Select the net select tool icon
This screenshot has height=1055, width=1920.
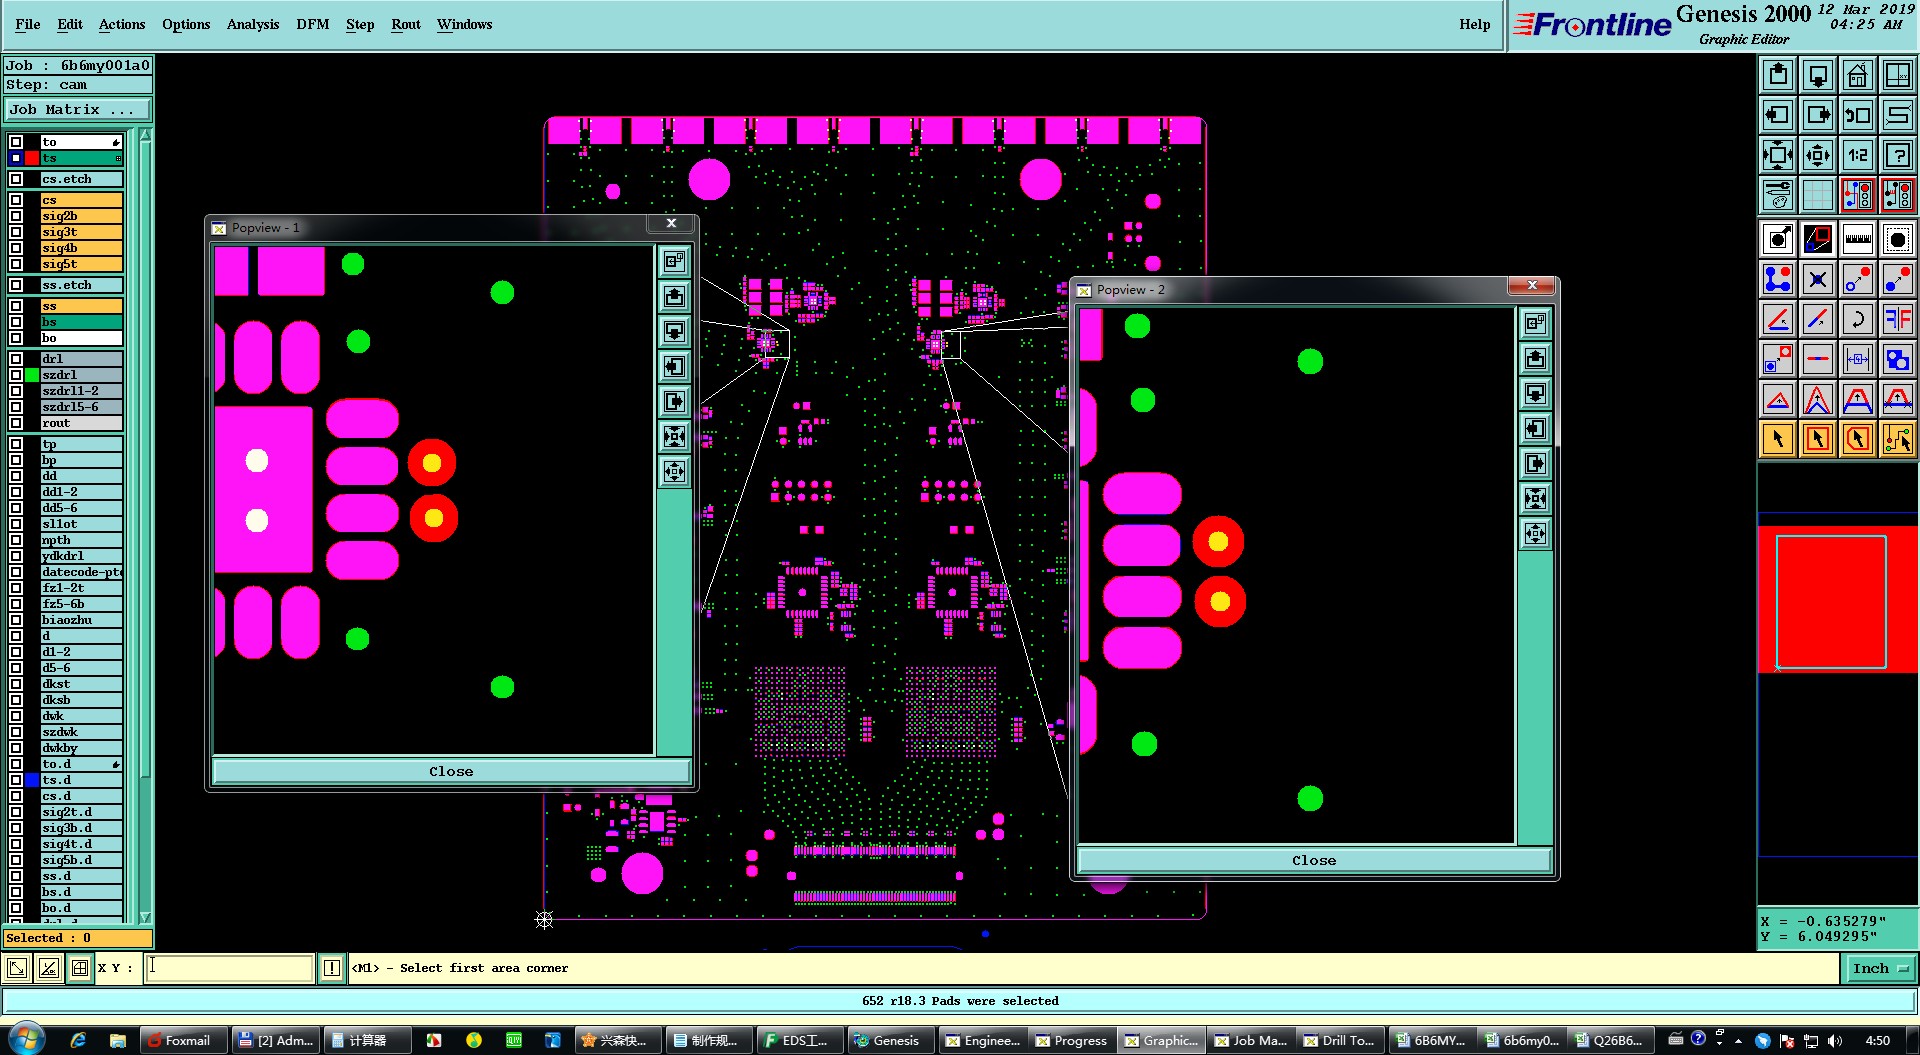tap(1898, 439)
